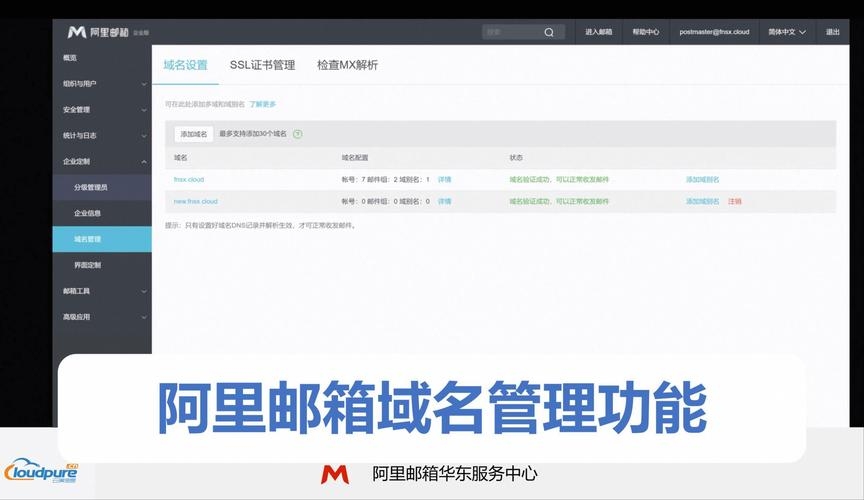This screenshot has width=864, height=500.
Task: Click status text in fnsx.cloud row
Action: tap(559, 180)
